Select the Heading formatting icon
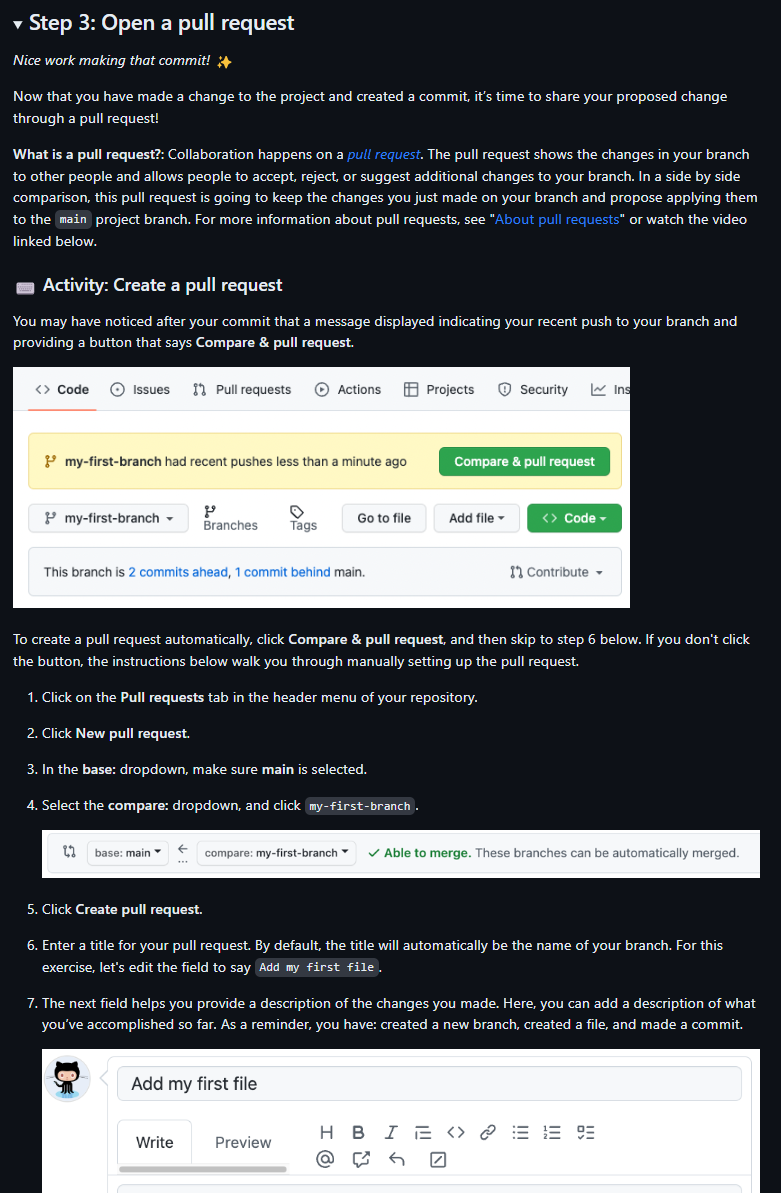Image resolution: width=781 pixels, height=1193 pixels. pos(326,1131)
